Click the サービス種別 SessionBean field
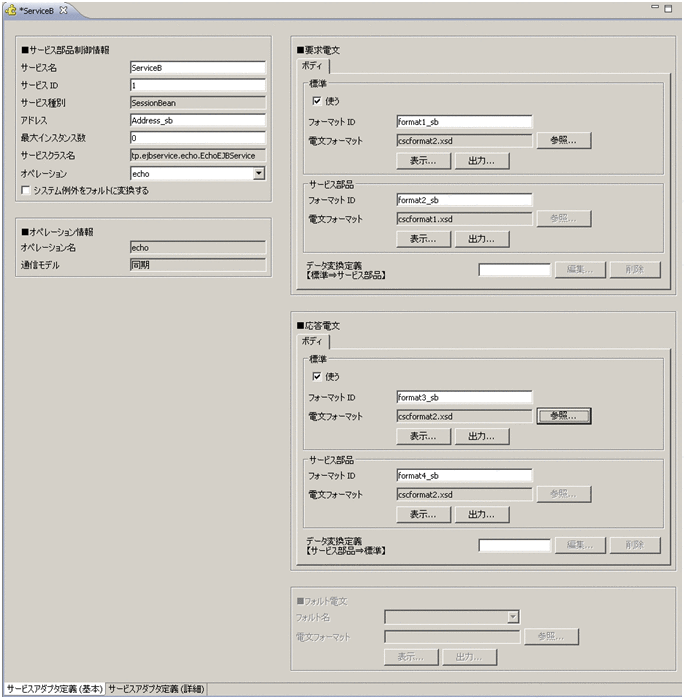The width and height of the screenshot is (685, 700). 198,103
